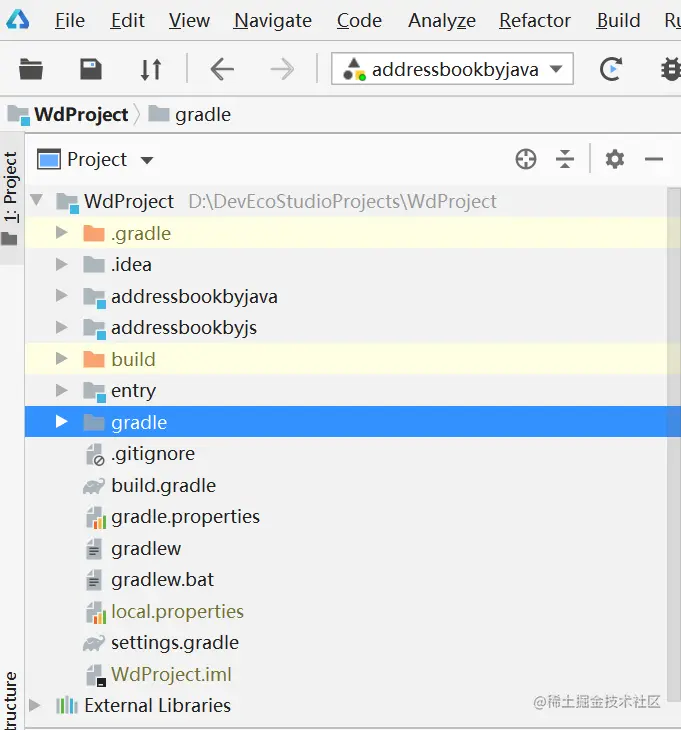Open the Navigate menu
This screenshot has height=730, width=681.
coord(273,20)
